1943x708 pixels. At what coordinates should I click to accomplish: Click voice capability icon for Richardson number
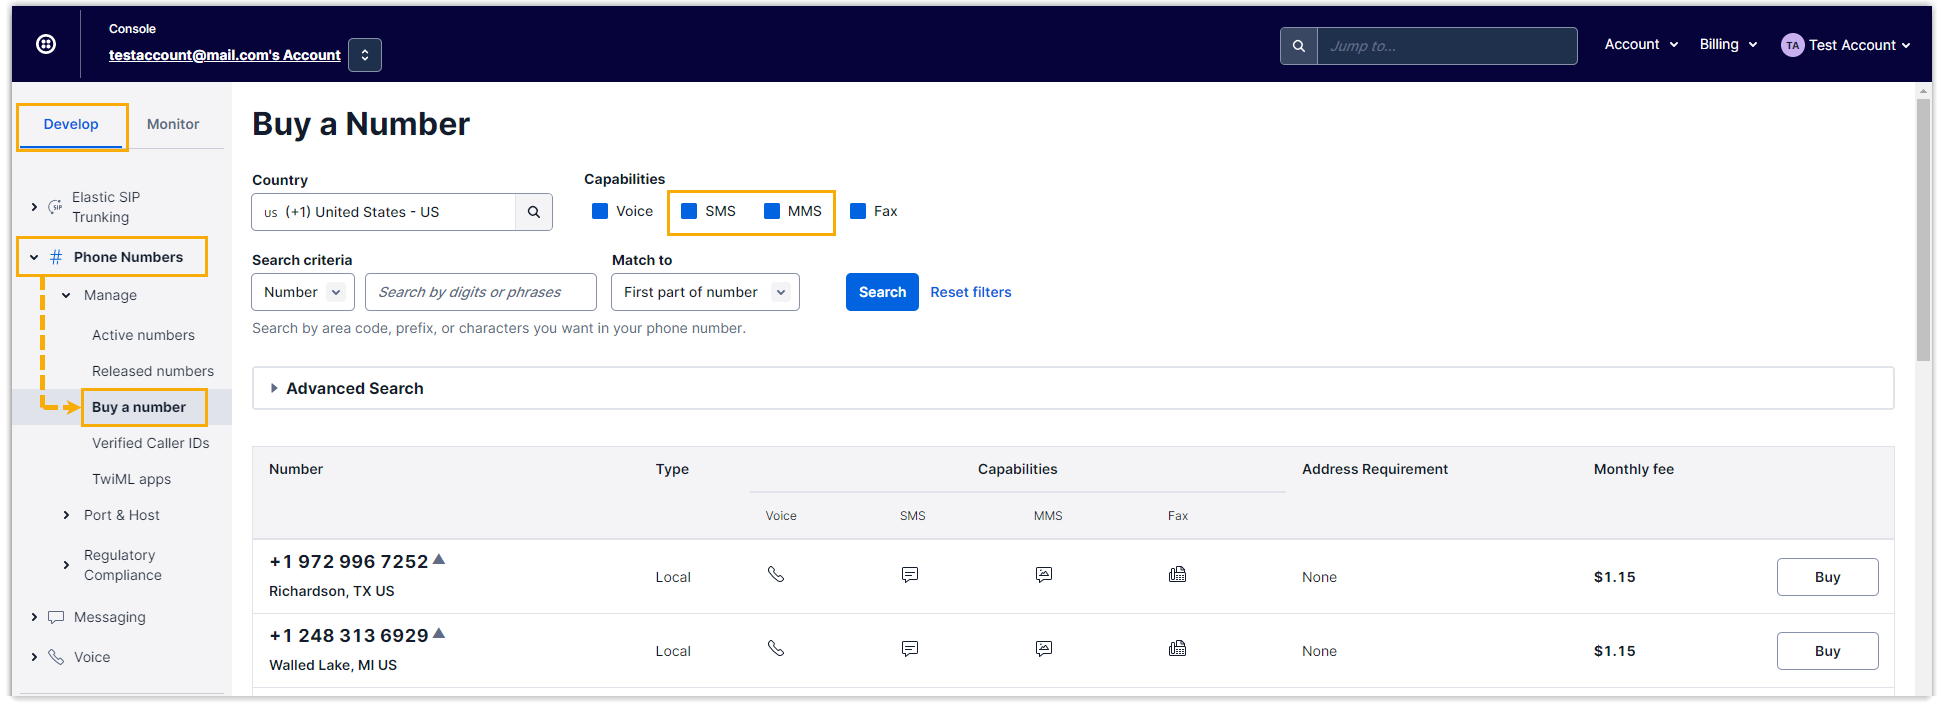[776, 575]
